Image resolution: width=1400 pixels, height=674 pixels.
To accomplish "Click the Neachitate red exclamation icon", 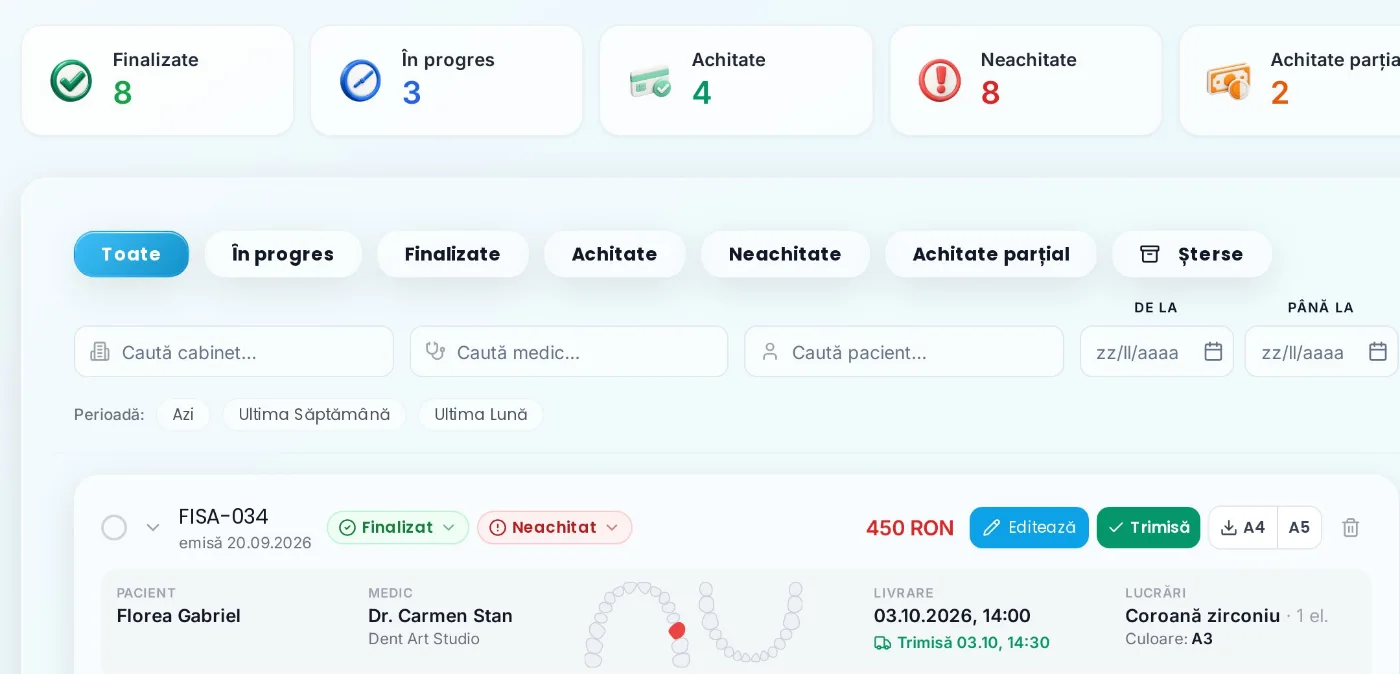I will (939, 81).
